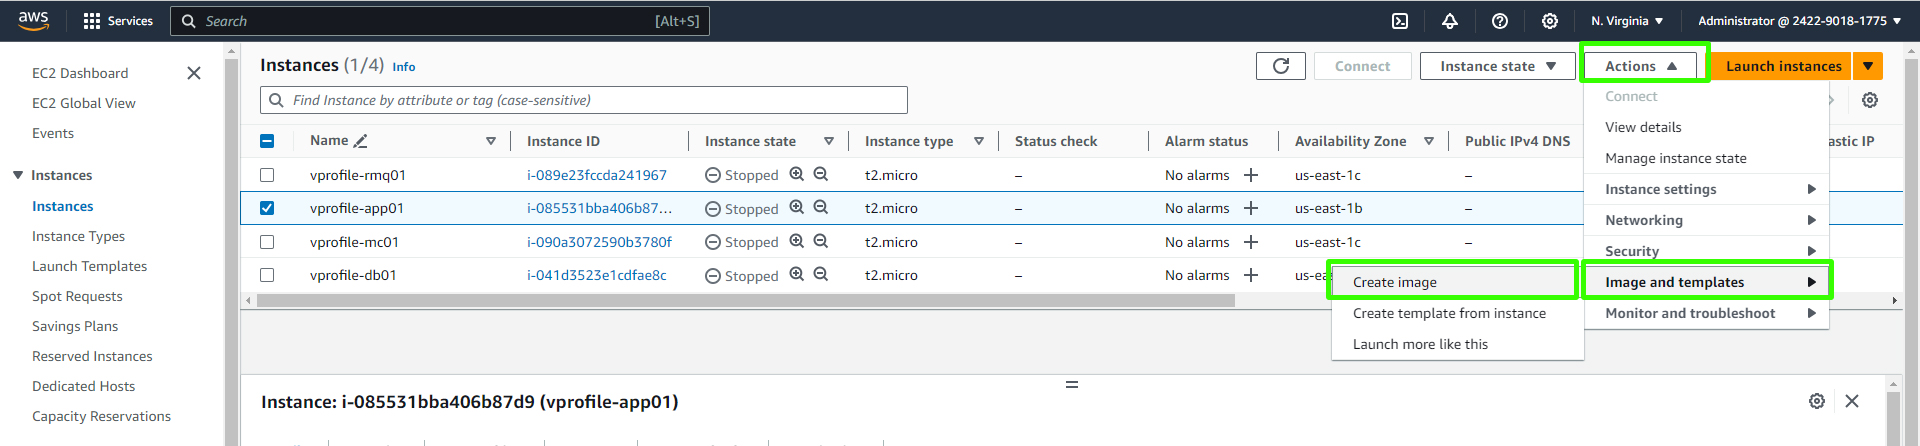Toggle the select-all instances checkbox

coord(267,141)
